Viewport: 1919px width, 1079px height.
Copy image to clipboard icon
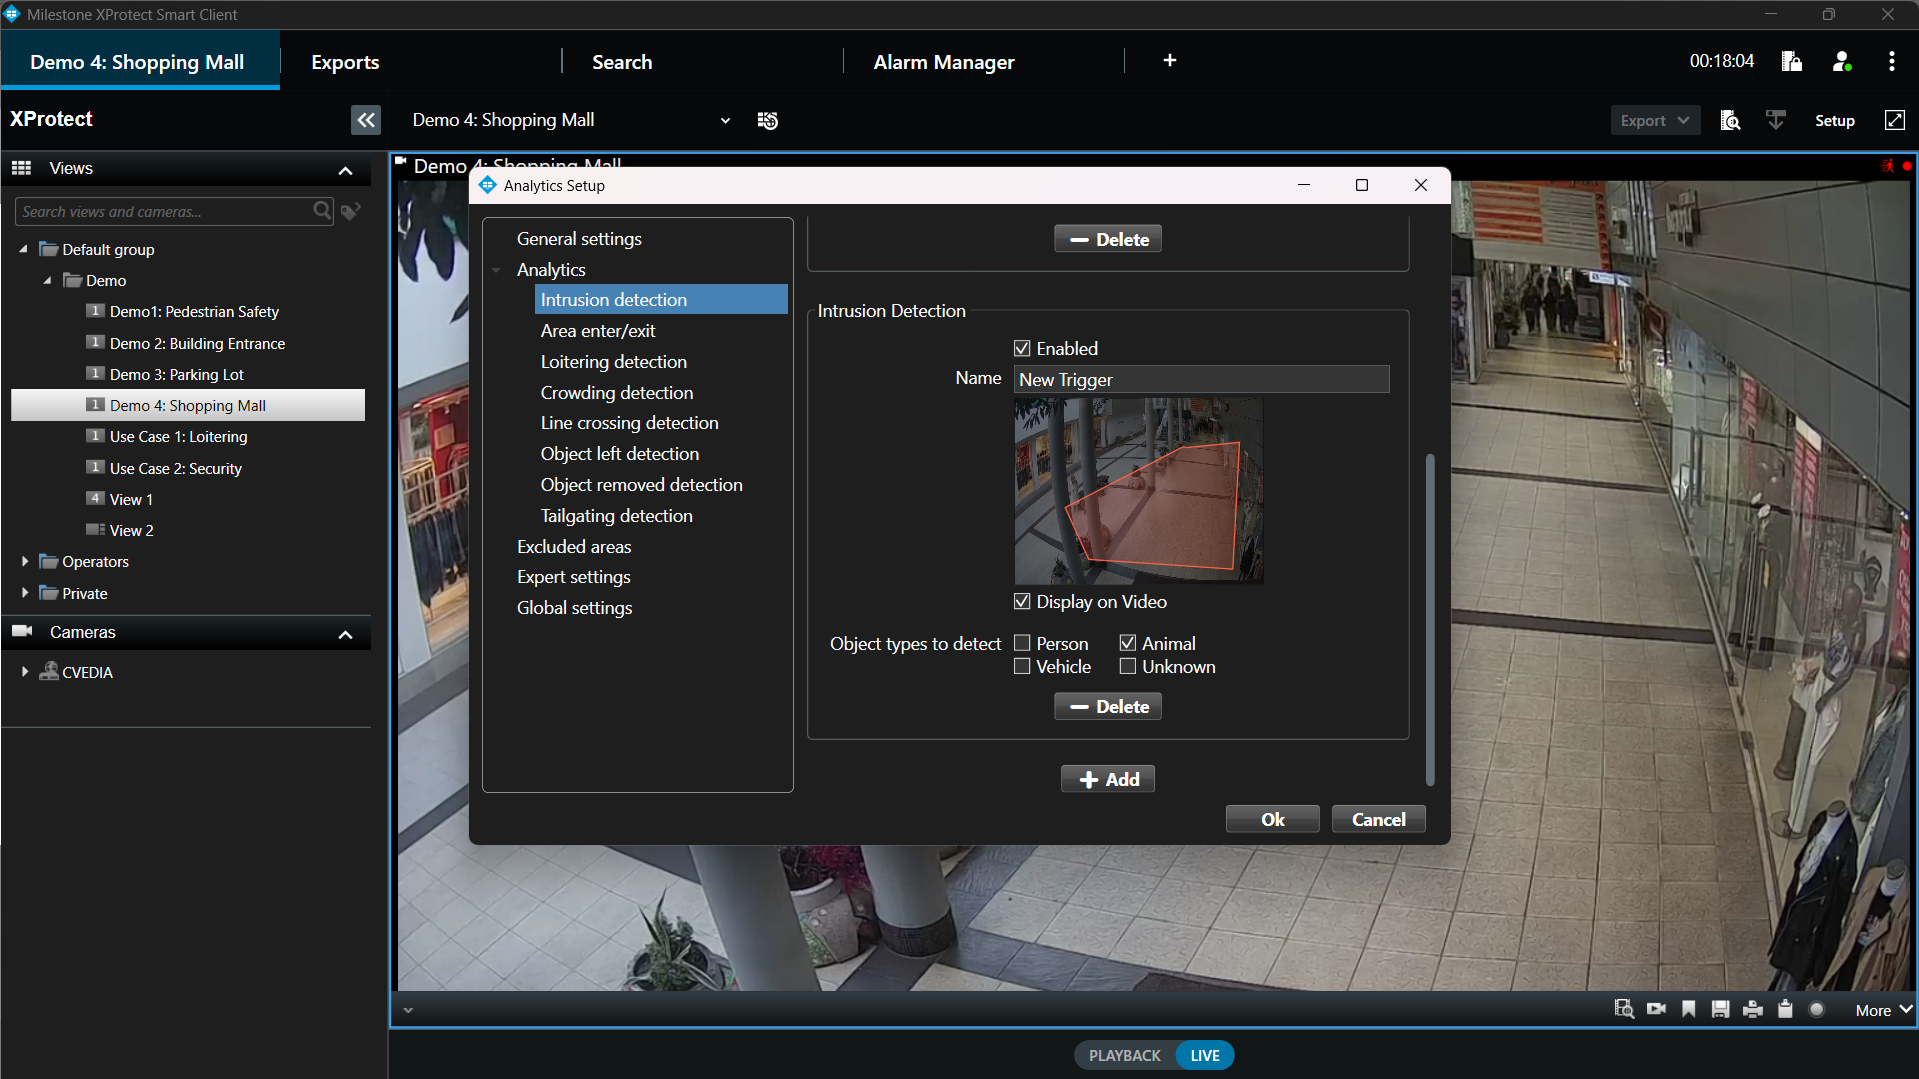(x=1785, y=1009)
